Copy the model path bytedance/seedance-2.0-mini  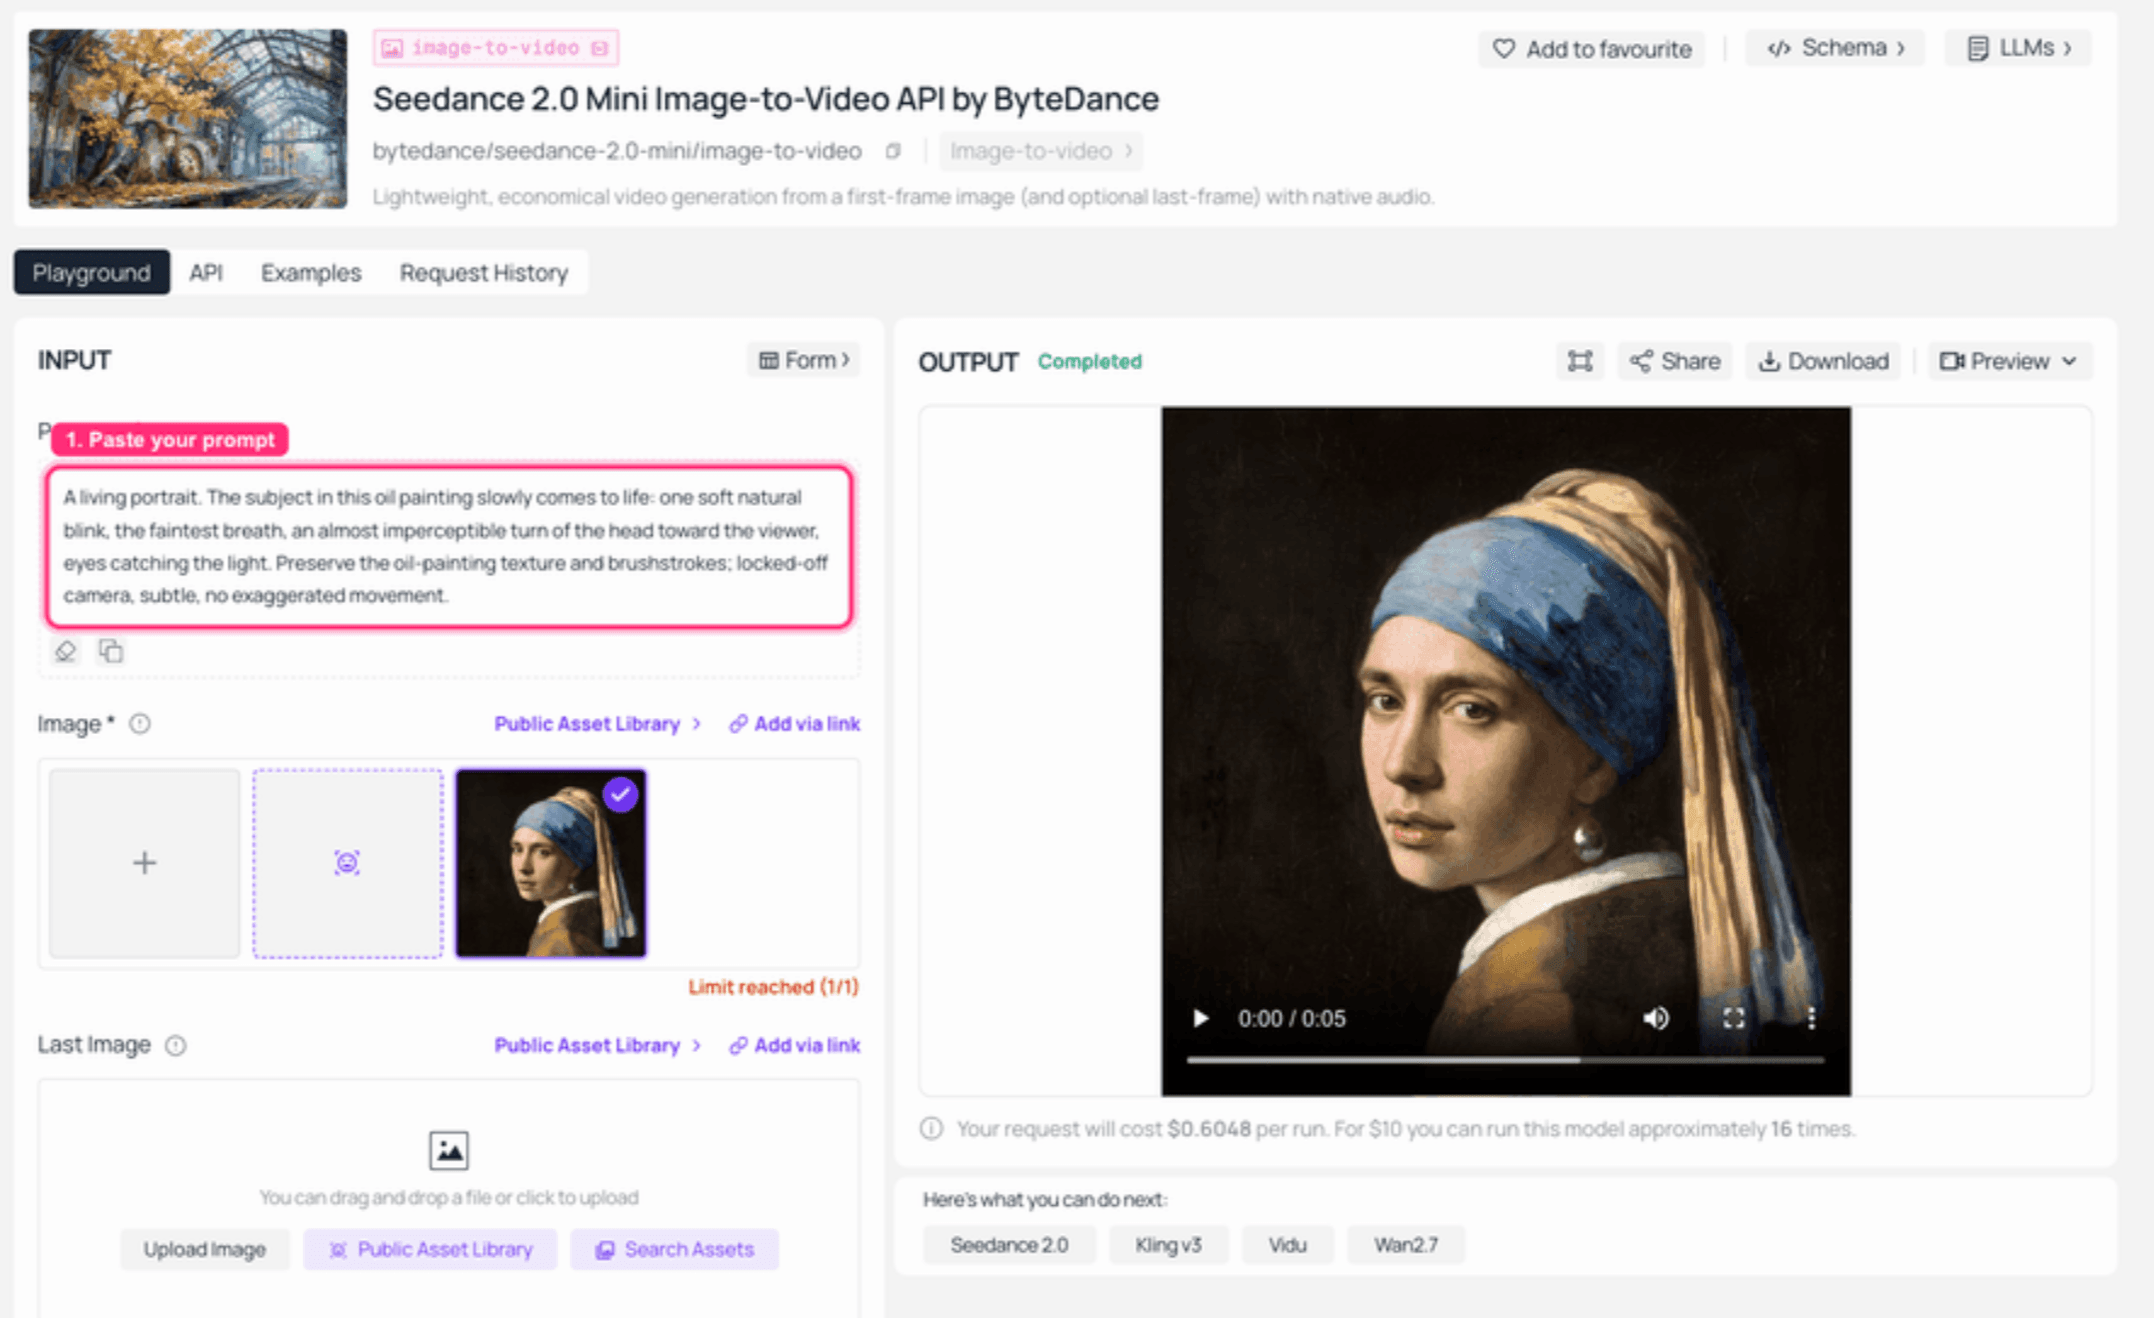coord(893,151)
